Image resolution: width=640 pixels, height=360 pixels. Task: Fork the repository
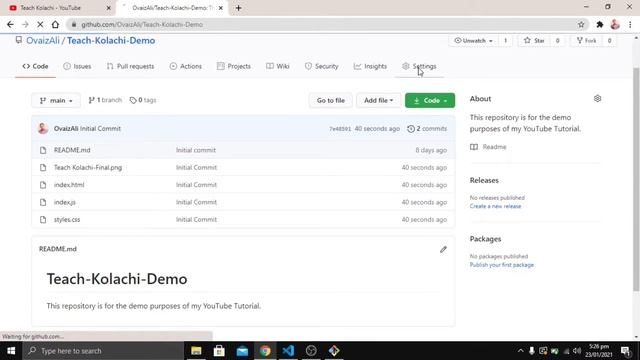587,40
